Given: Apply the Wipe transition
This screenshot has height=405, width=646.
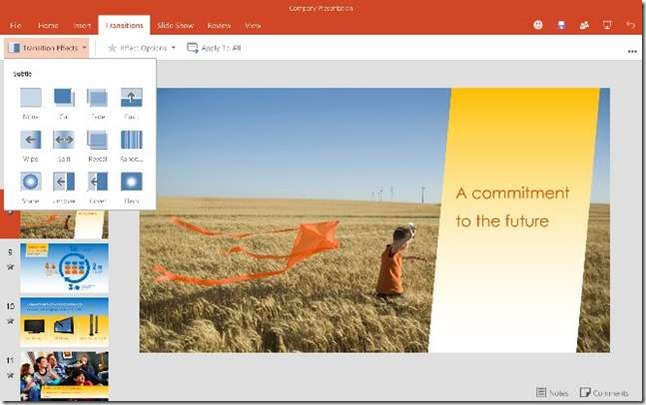Looking at the screenshot, I should pos(31,140).
